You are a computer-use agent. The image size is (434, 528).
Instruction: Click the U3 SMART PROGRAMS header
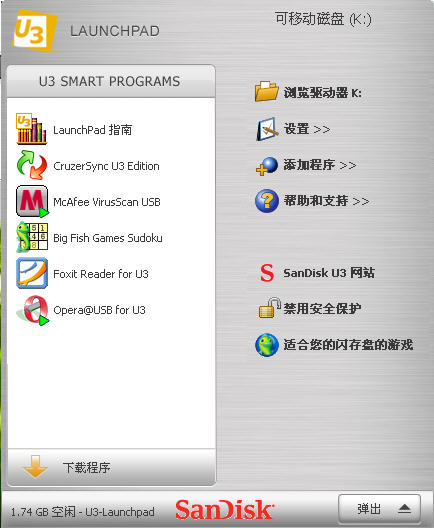(x=110, y=81)
